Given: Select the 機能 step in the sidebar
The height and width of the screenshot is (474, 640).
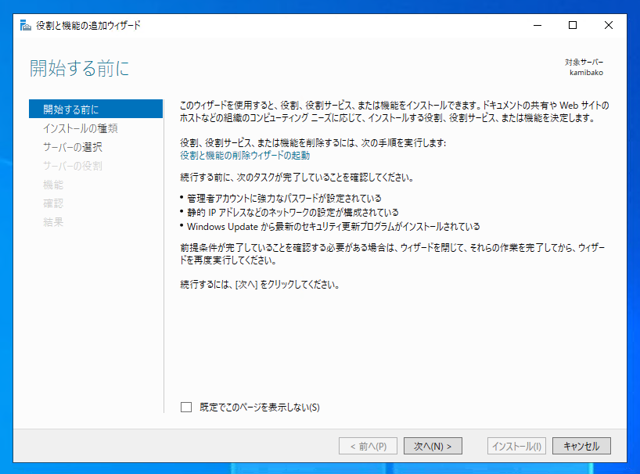Looking at the screenshot, I should (53, 185).
